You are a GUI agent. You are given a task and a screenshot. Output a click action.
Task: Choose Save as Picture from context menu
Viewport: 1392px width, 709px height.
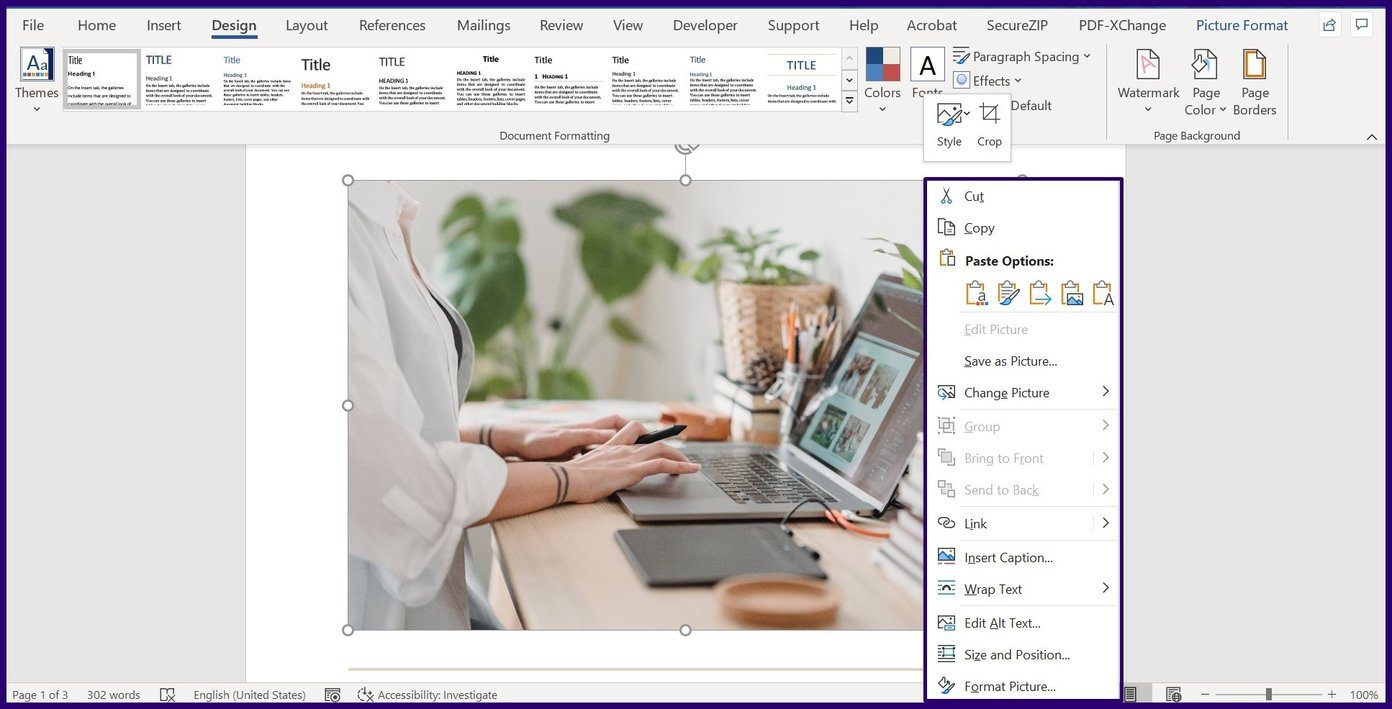1010,361
